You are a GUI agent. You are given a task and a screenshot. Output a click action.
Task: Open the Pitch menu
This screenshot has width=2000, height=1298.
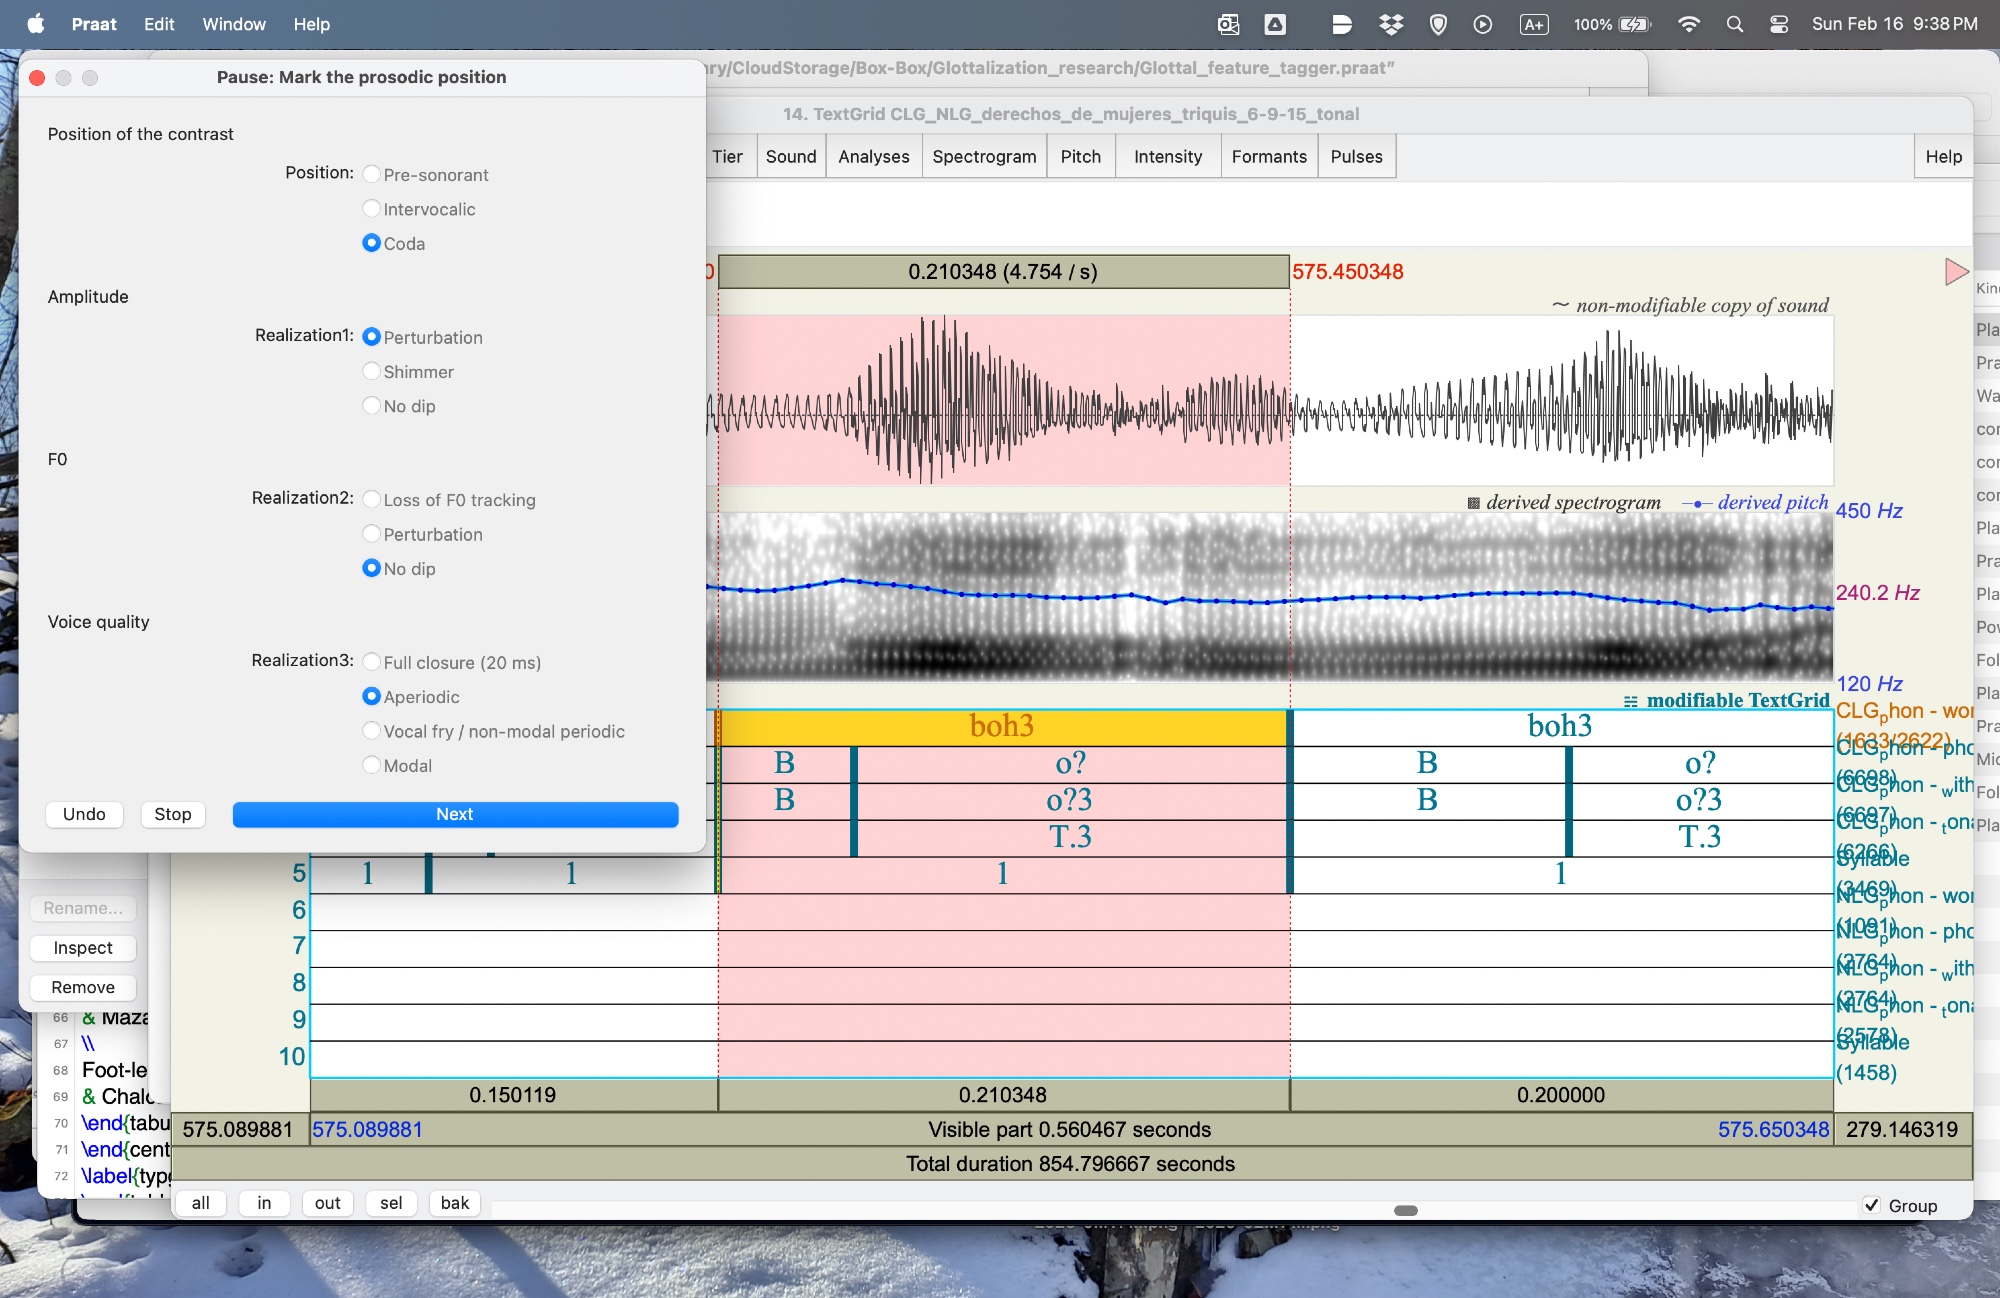1080,157
